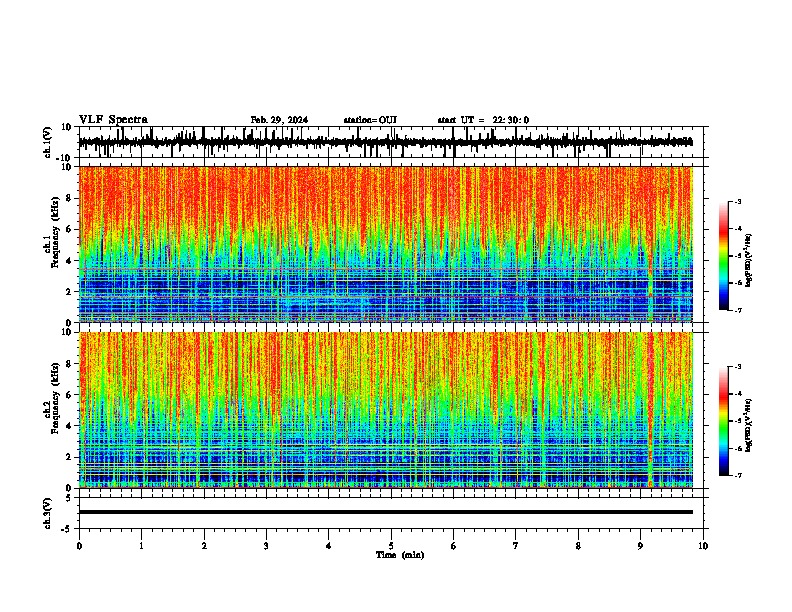The width and height of the screenshot is (792, 612).
Task: Click the time axis tick label "0"
Action: coord(79,546)
